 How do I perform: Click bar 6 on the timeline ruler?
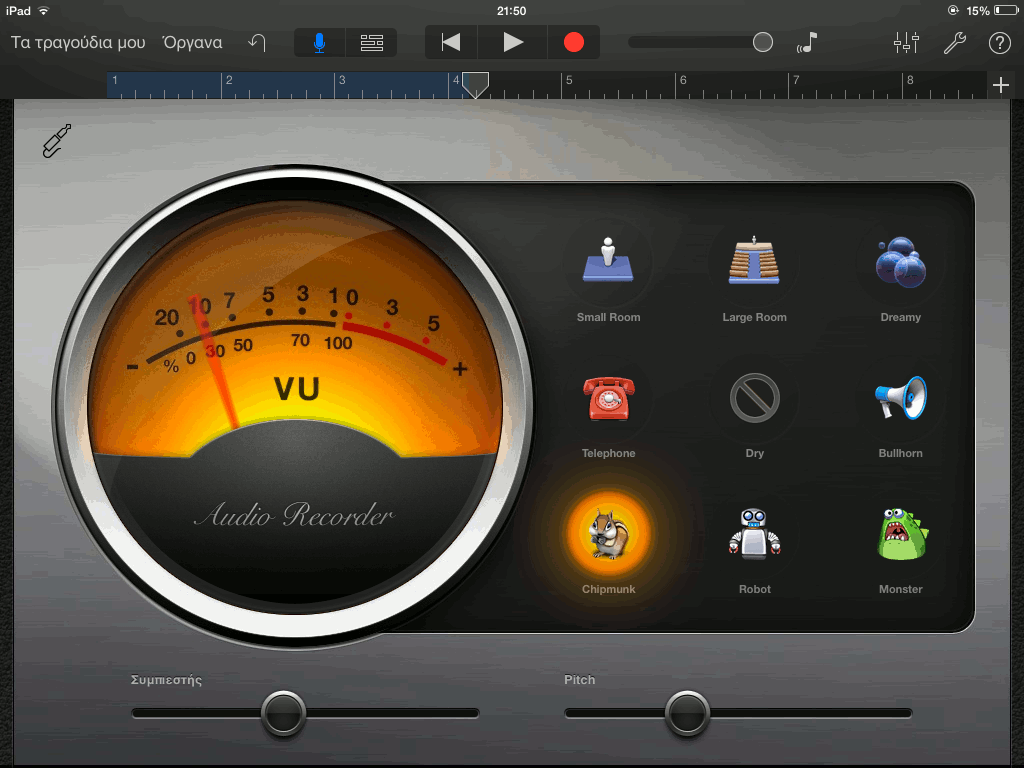coord(683,80)
